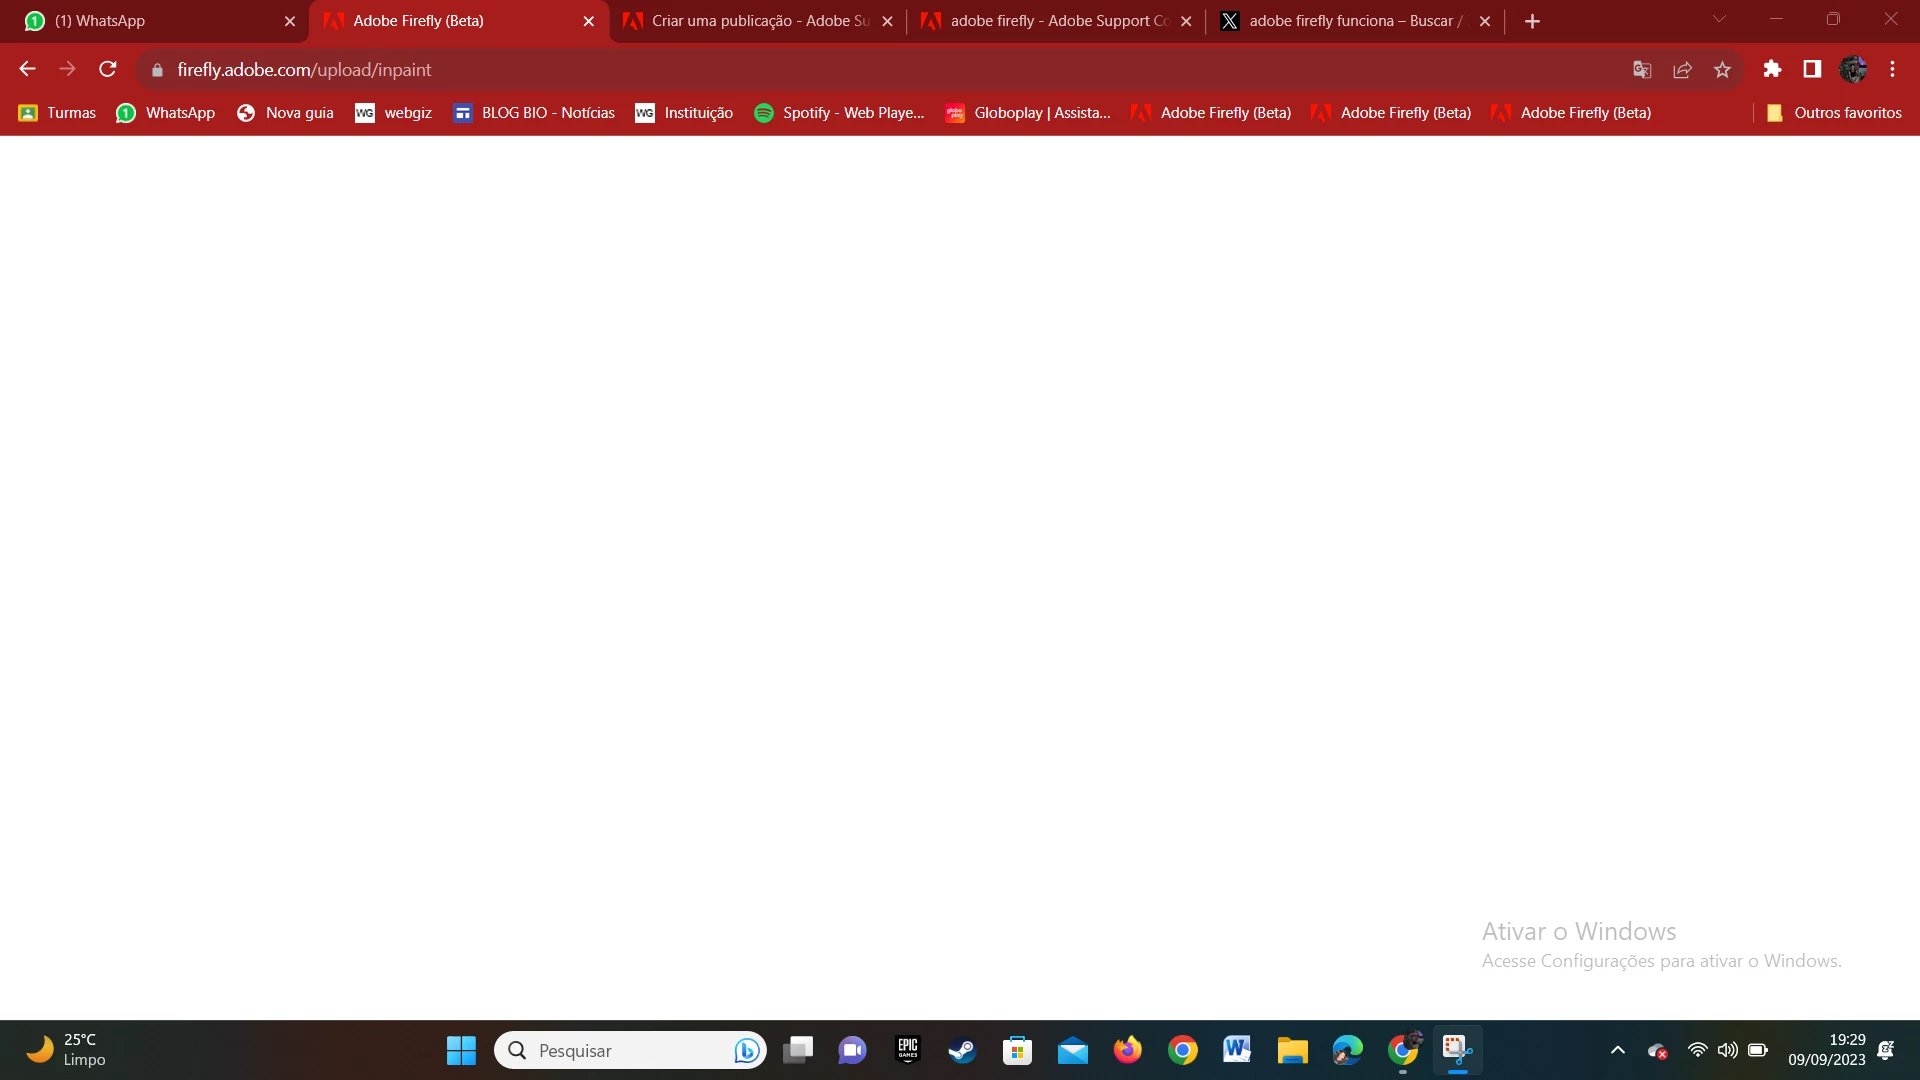Viewport: 1920px width, 1080px height.
Task: Open a new browser tab
Action: (1532, 21)
